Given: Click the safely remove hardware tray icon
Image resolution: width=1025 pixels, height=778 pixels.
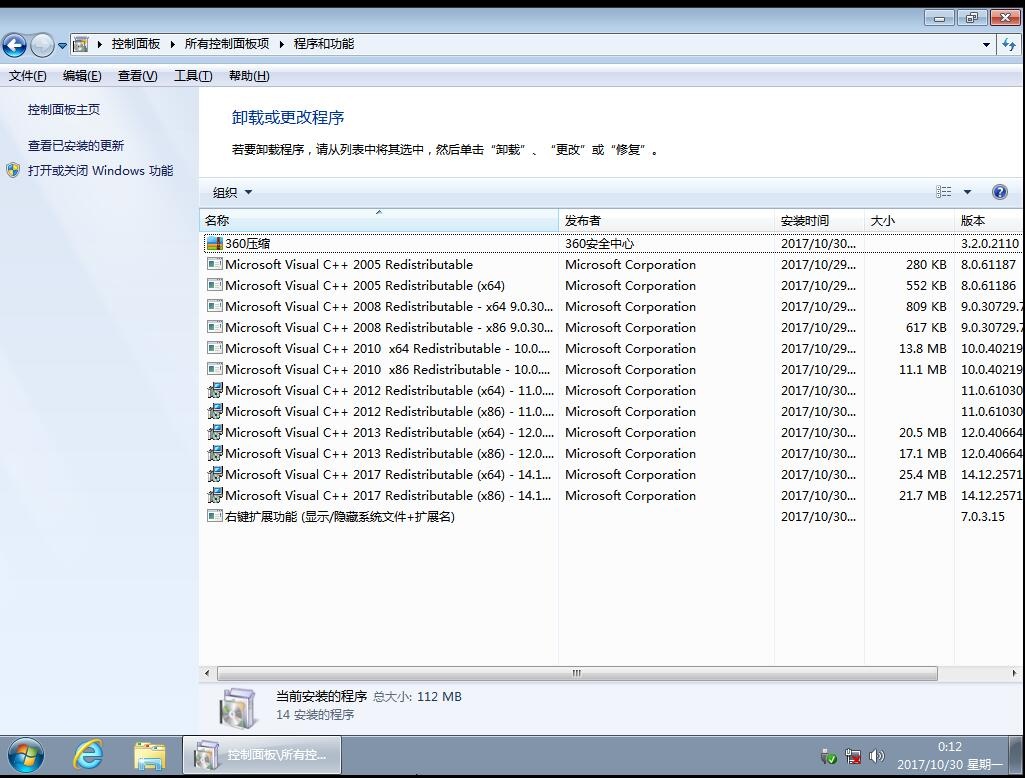Looking at the screenshot, I should (x=828, y=756).
